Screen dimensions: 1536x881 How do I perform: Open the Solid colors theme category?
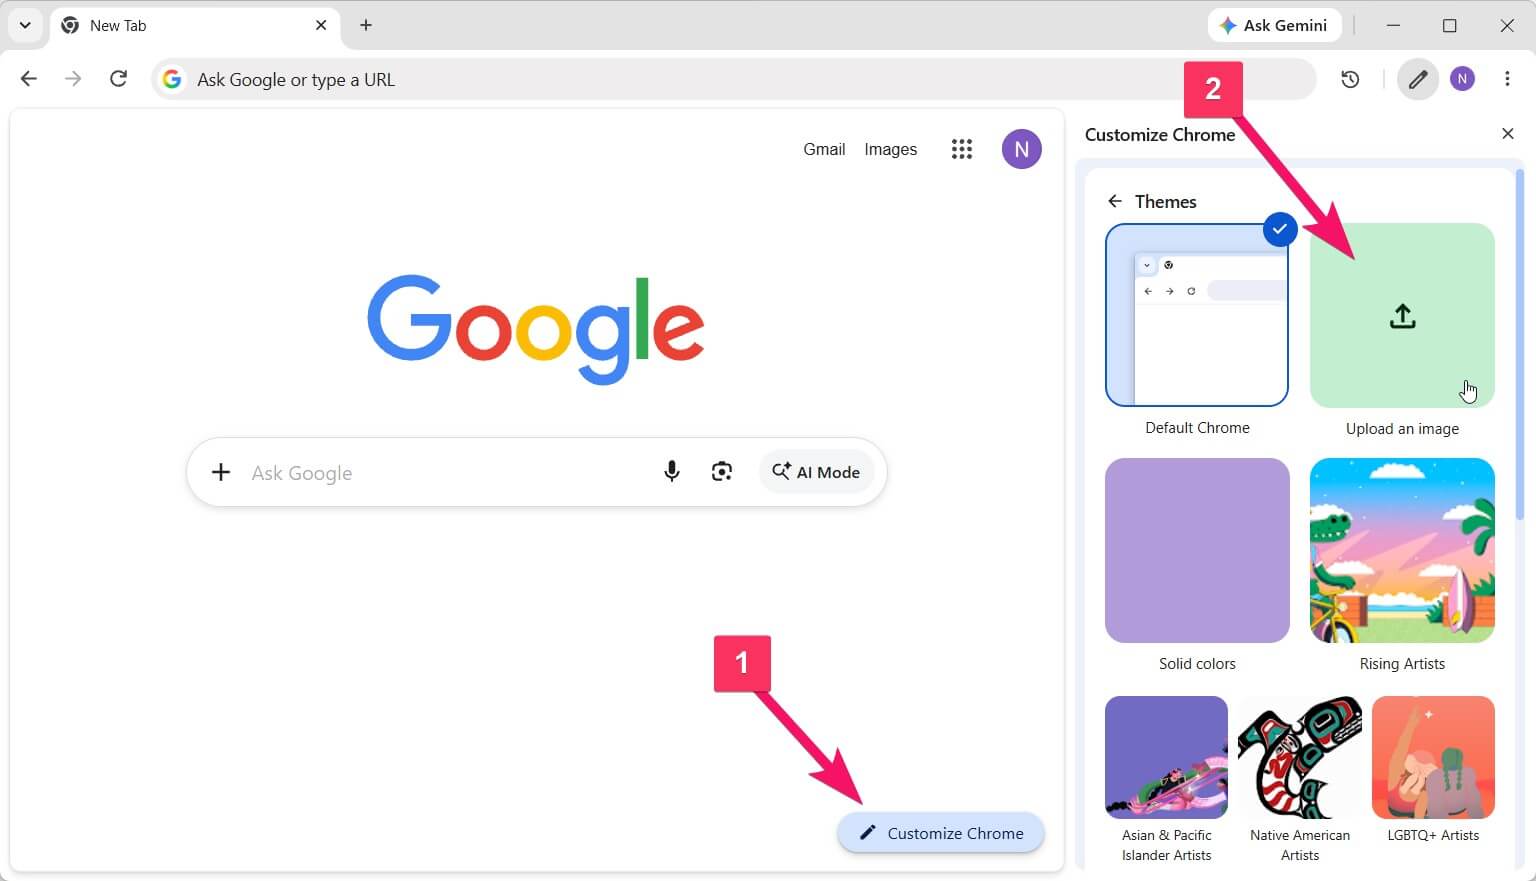(x=1197, y=550)
